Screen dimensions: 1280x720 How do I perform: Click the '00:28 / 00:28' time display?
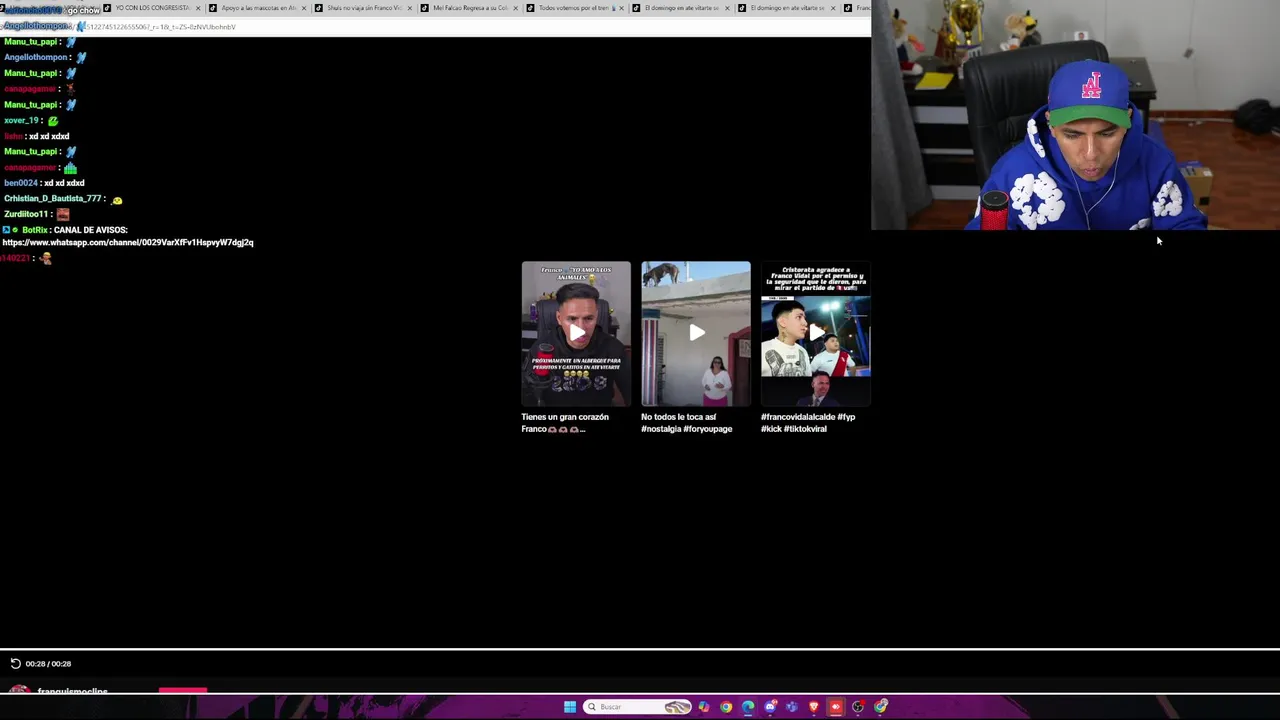coord(48,664)
